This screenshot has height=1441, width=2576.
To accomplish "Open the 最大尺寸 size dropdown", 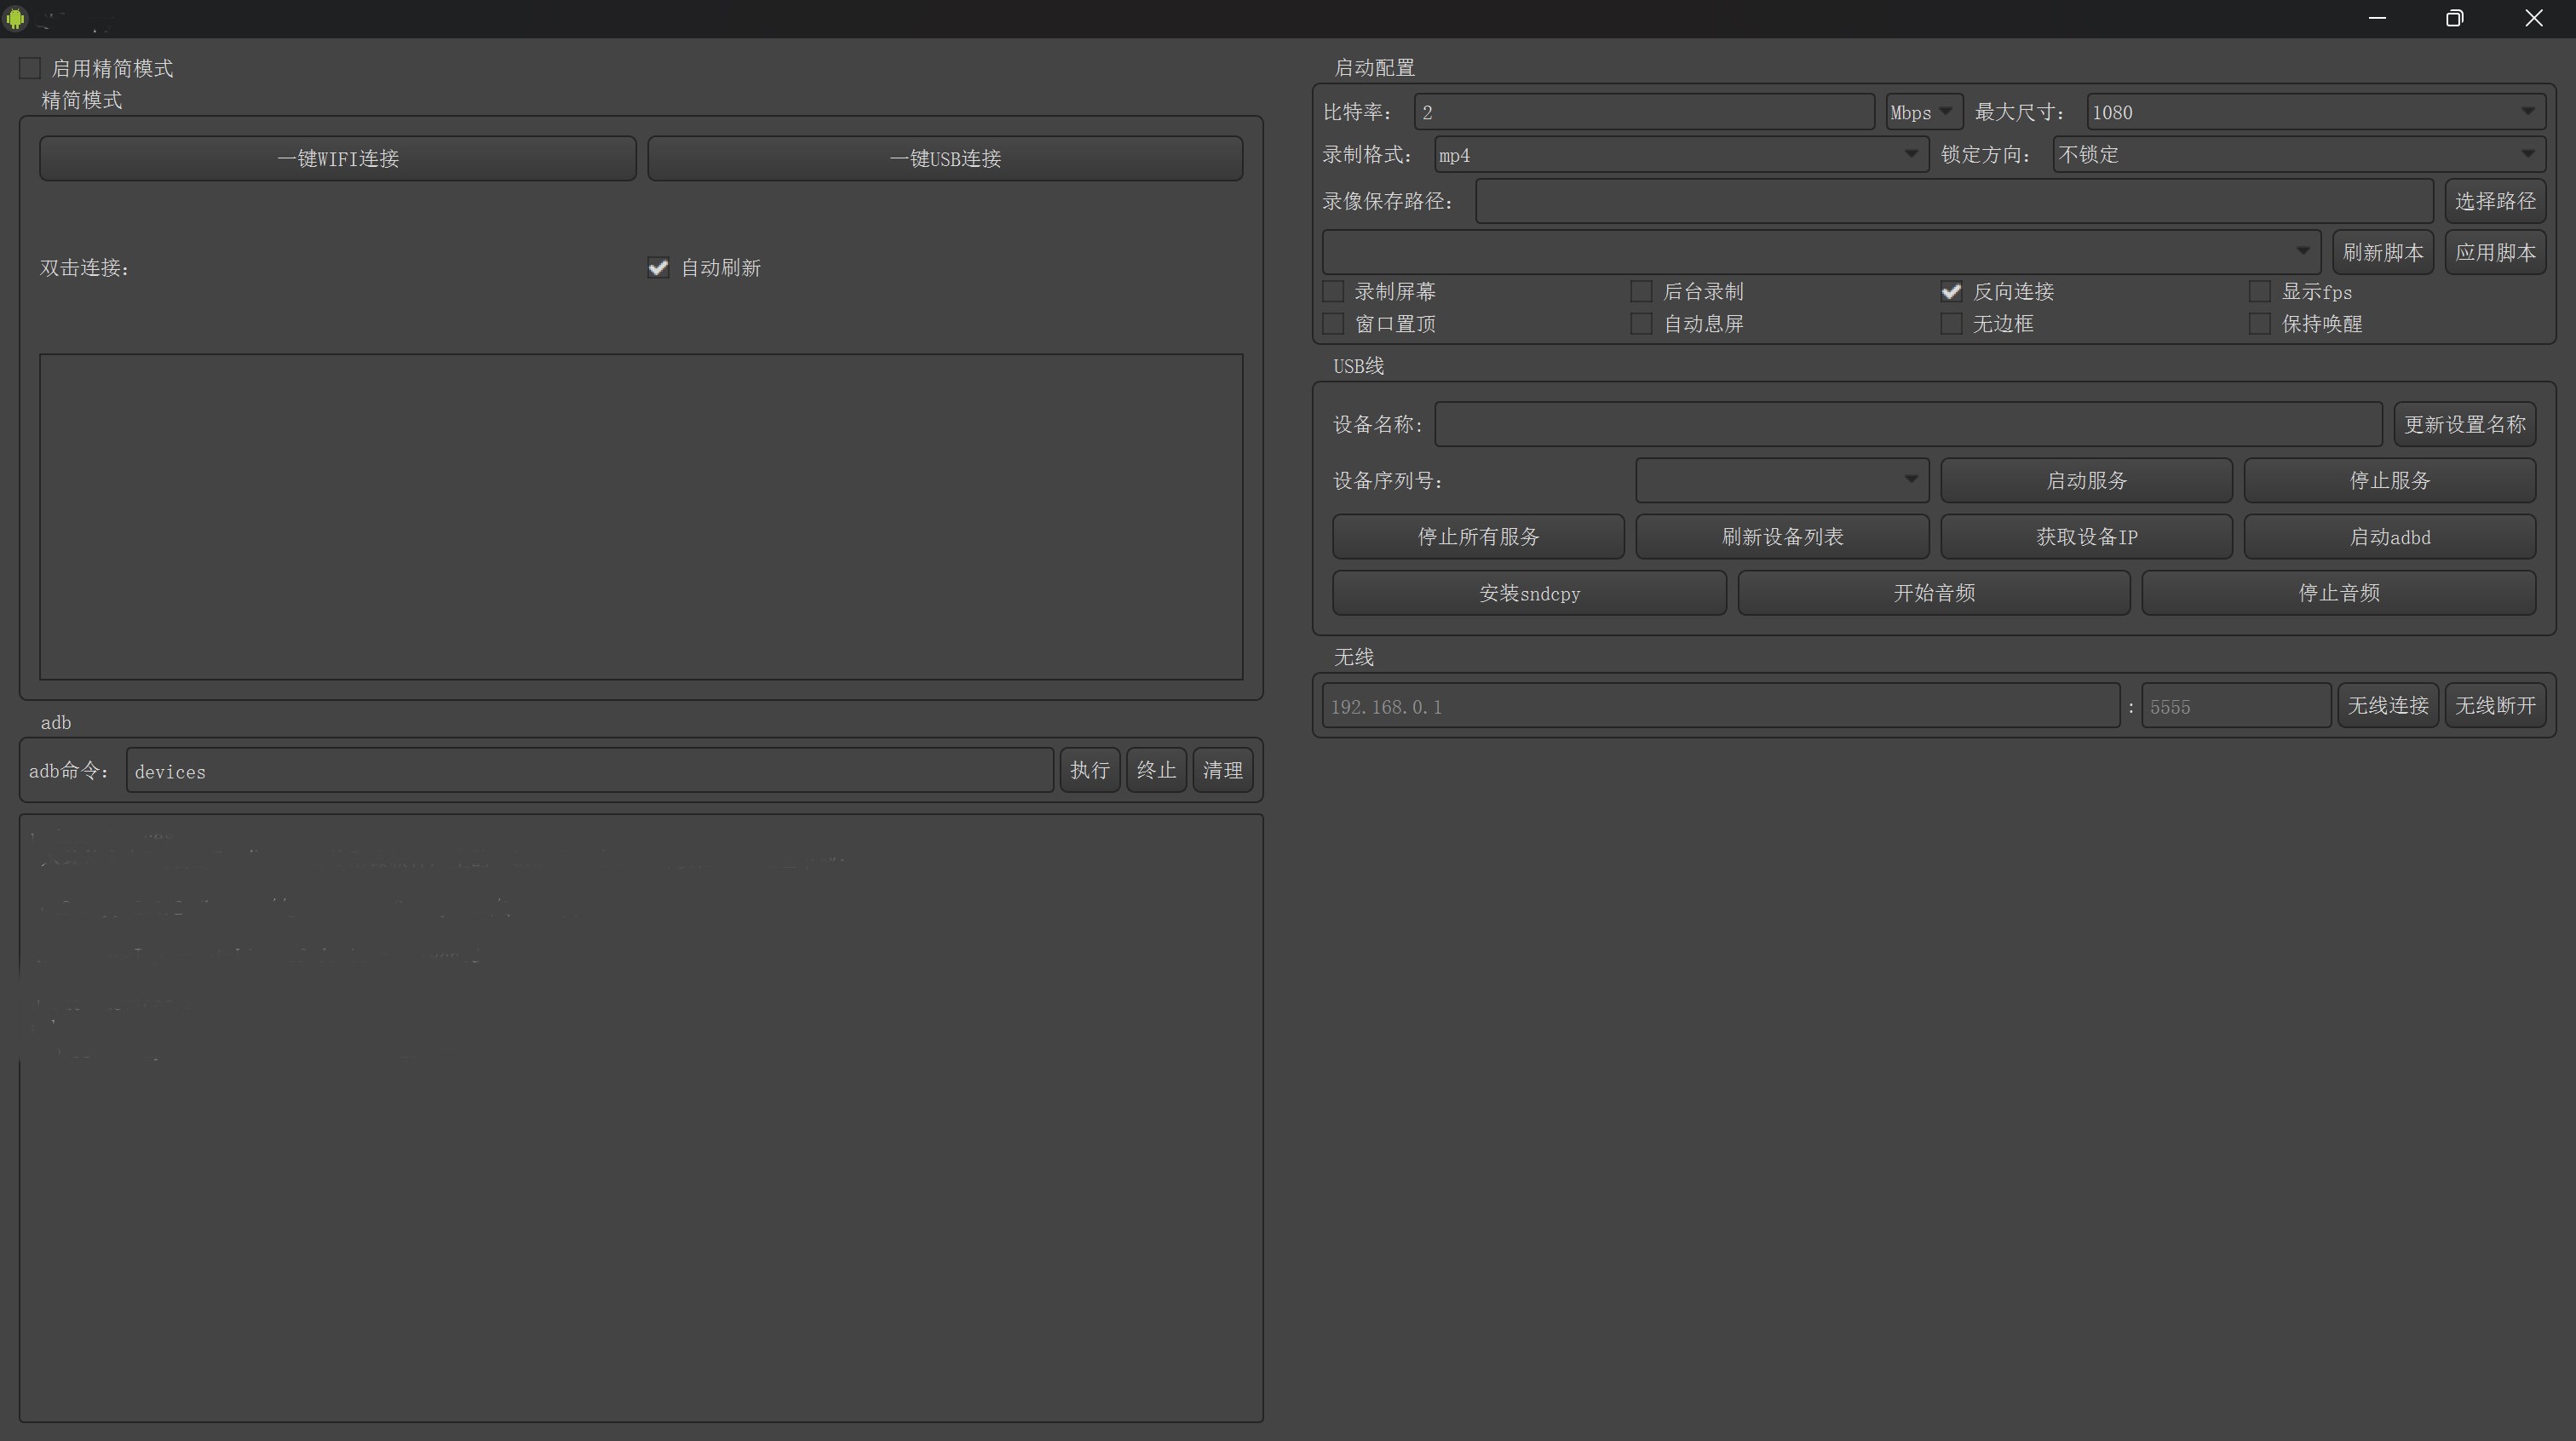I will 2529,111.
